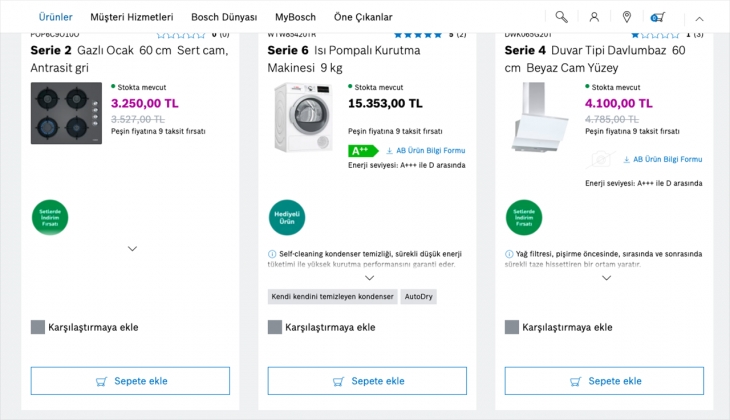This screenshot has width=730, height=420.
Task: Expand the dryer description chevron
Action: (369, 278)
